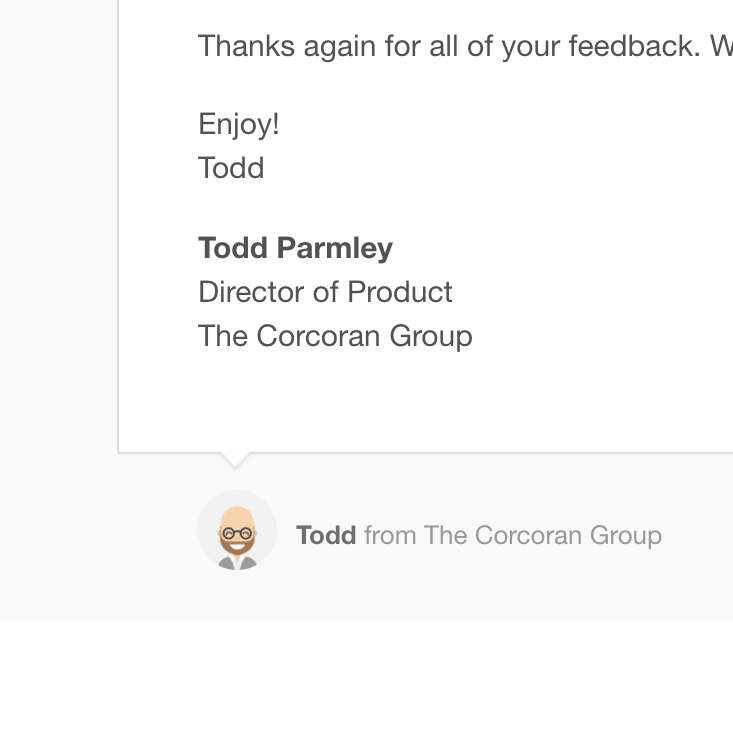Image resolution: width=733 pixels, height=733 pixels.
Task: Click the plain 'Todd' line under Enjoy!
Action: point(231,168)
